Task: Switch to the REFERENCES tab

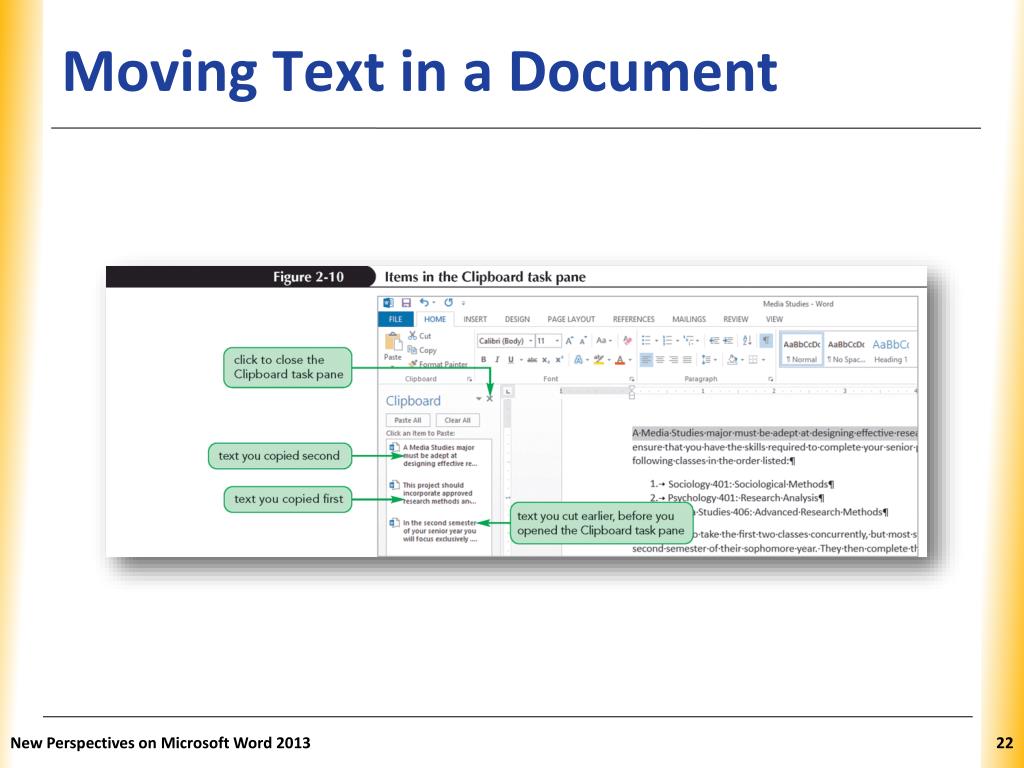Action: [x=633, y=319]
